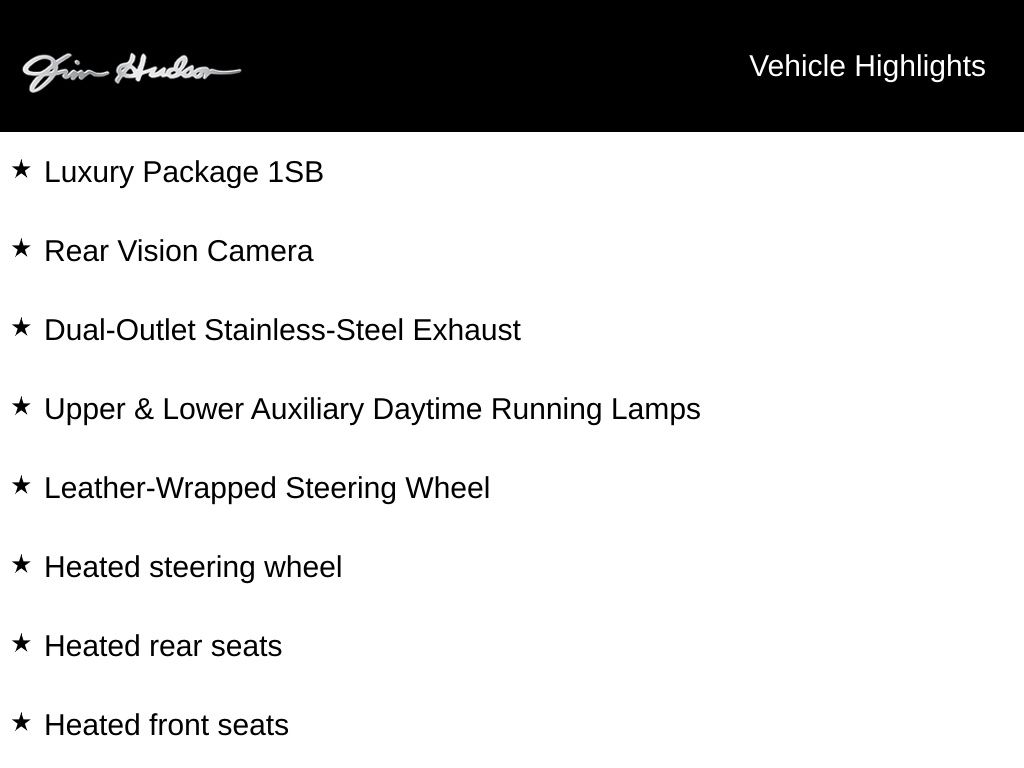Viewport: 1024px width, 768px height.
Task: Click the Dual-Outlet Stainless-Steel Exhaust item
Action: coord(282,330)
